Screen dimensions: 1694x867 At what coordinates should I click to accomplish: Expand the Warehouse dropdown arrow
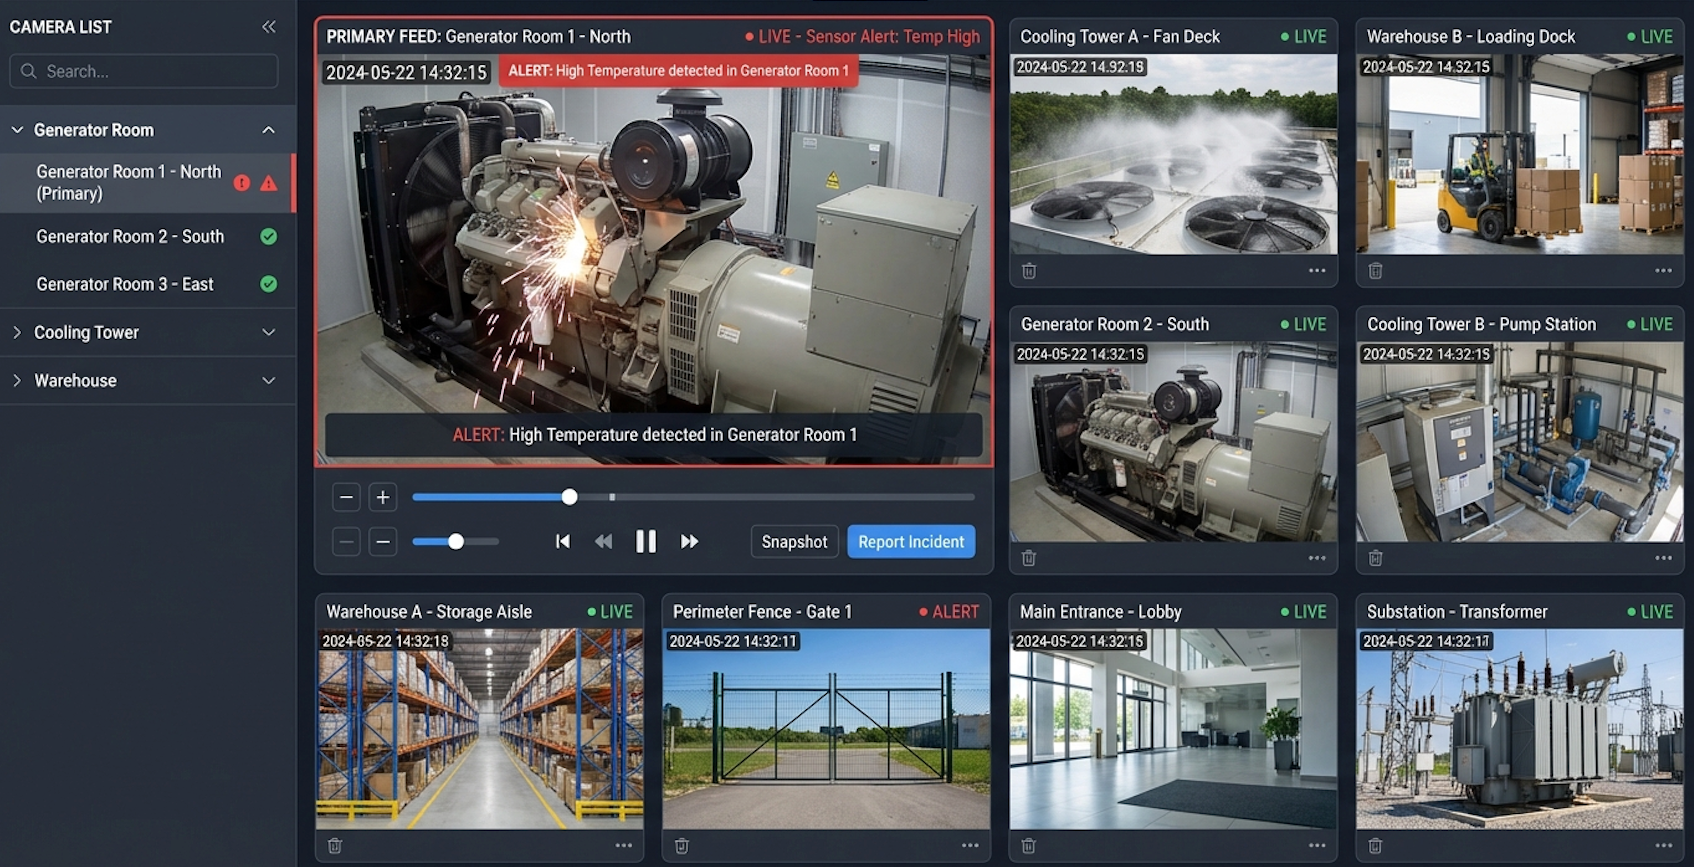[268, 380]
